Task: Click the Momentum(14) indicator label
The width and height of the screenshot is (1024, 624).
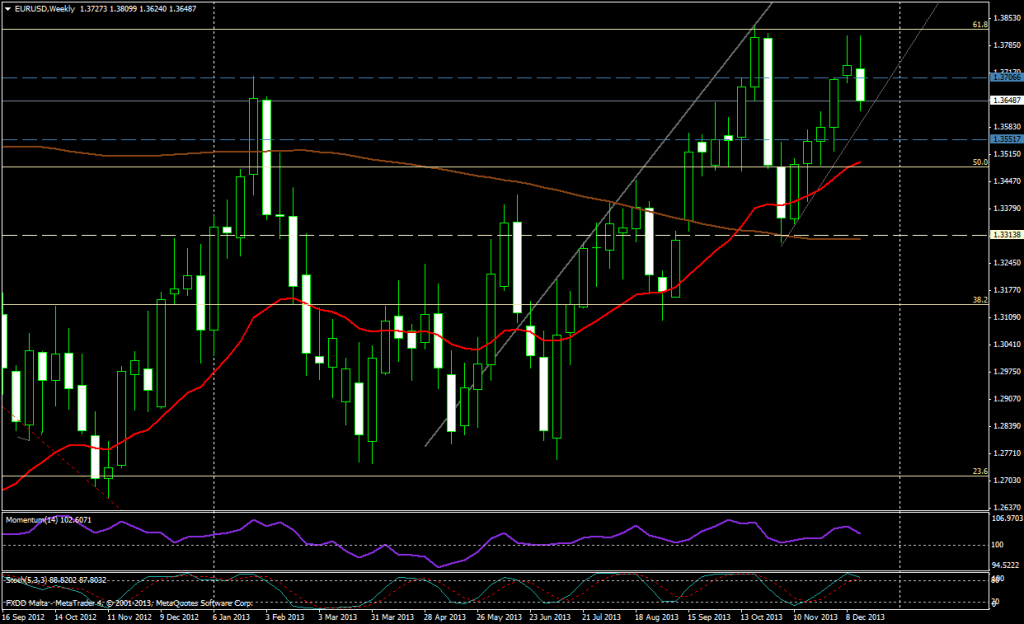Action: click(x=49, y=520)
